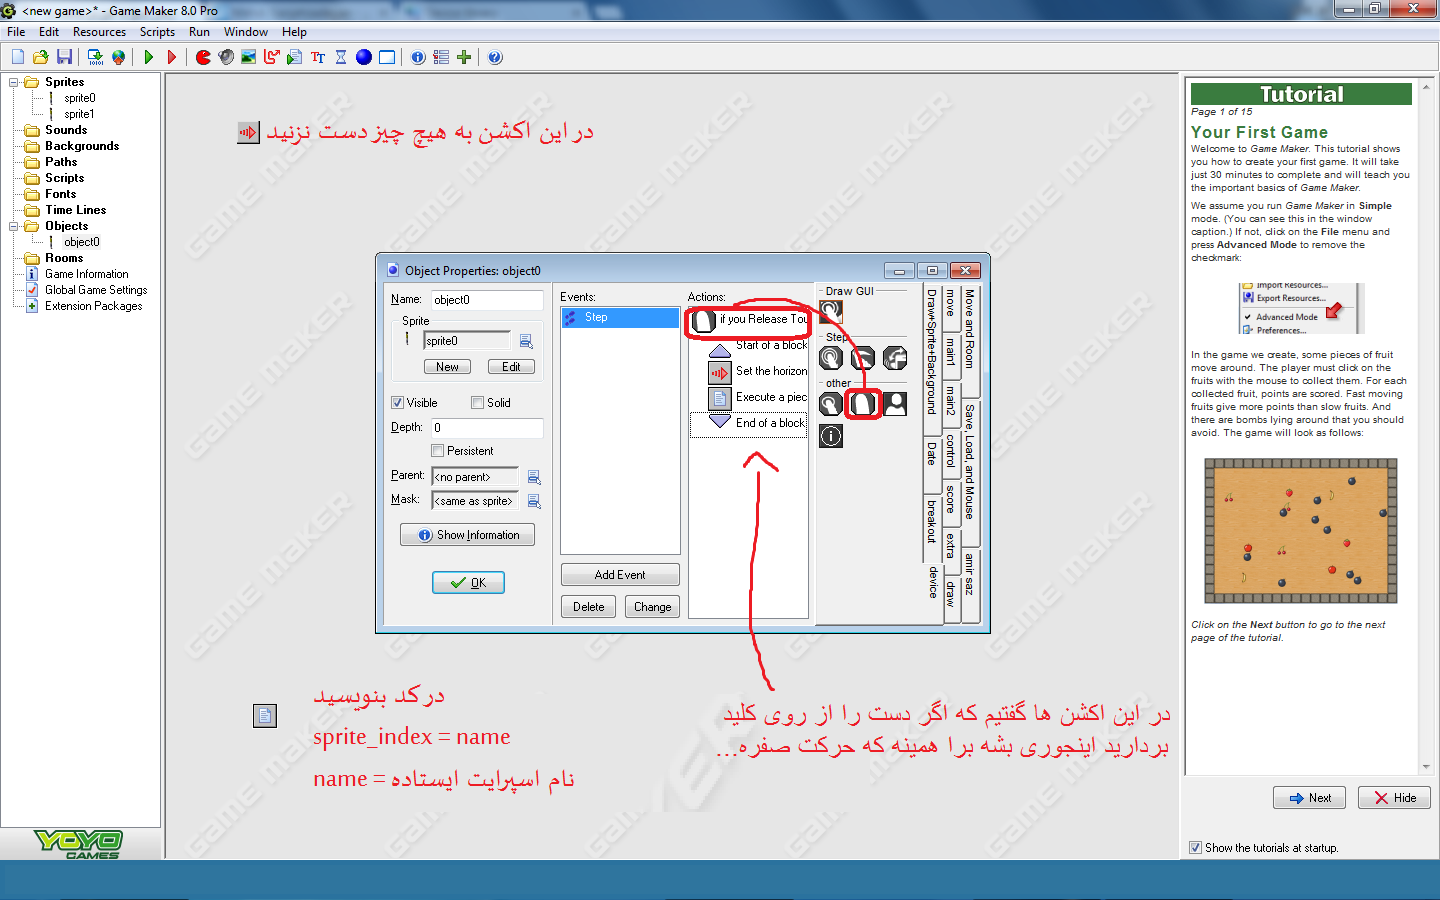Hide the tutorial panel
The image size is (1440, 900).
pos(1394,798)
